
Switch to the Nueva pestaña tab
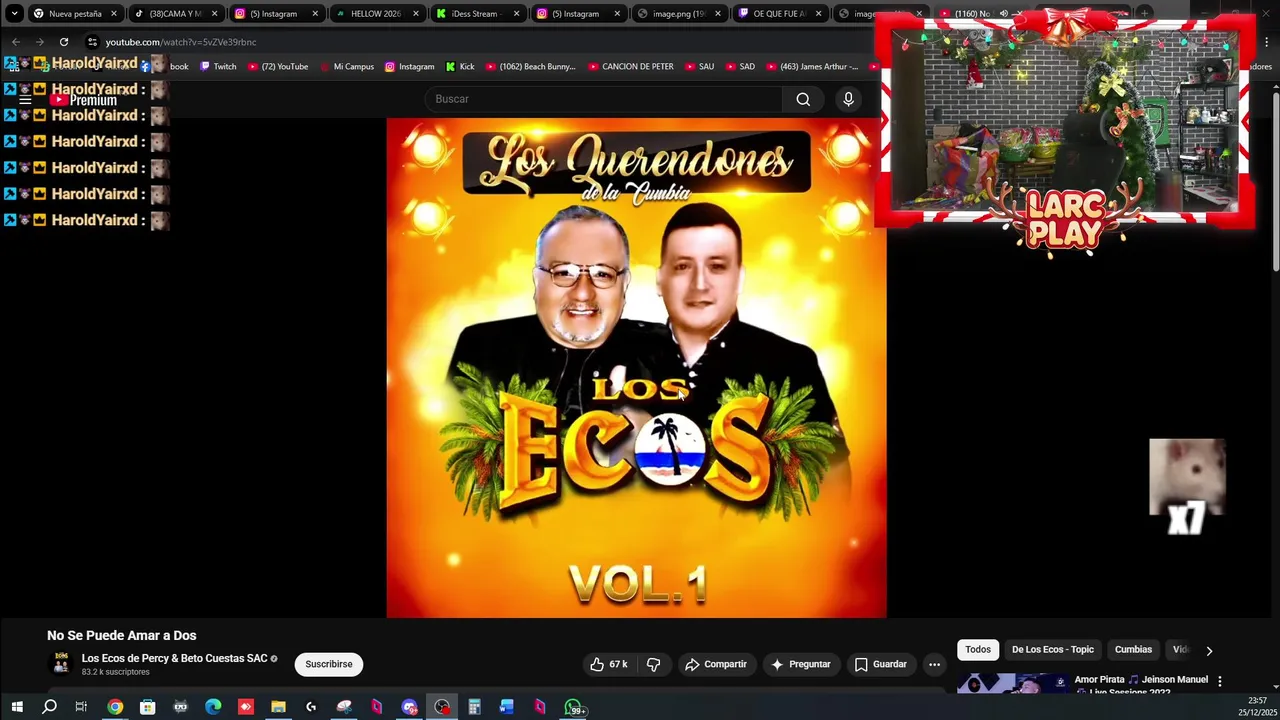coord(75,14)
